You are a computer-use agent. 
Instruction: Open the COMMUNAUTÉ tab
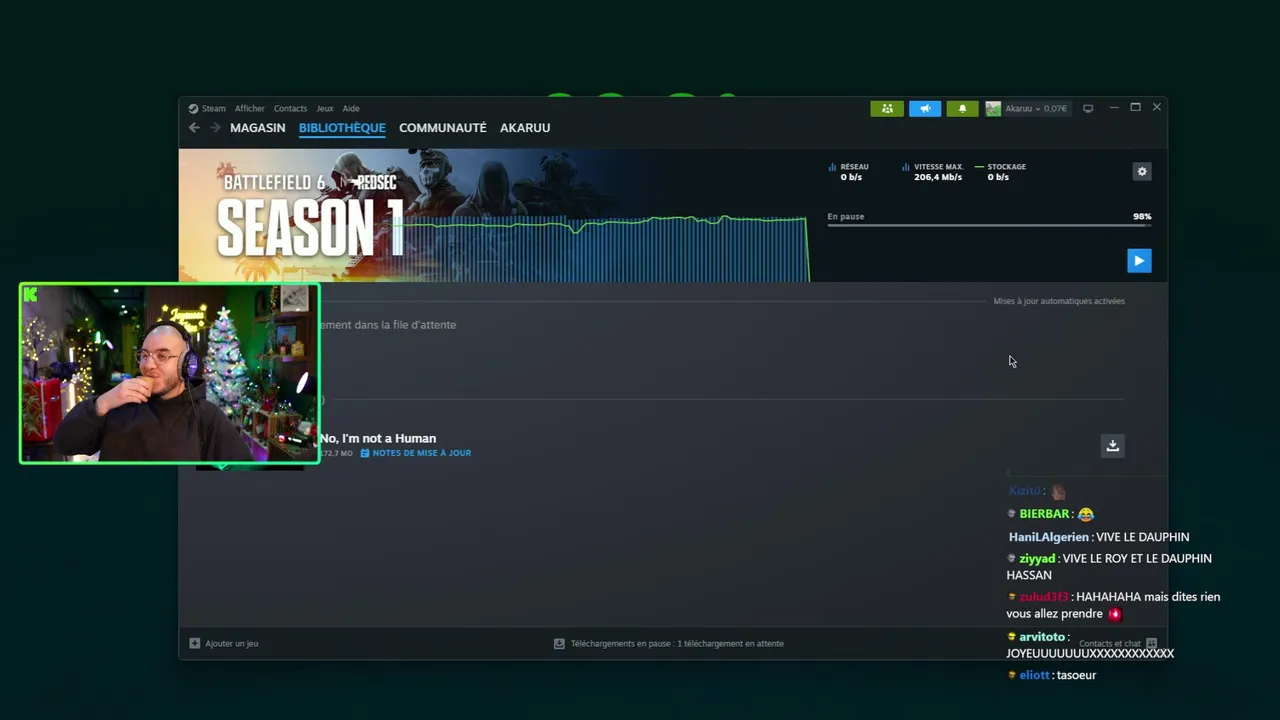pos(443,128)
